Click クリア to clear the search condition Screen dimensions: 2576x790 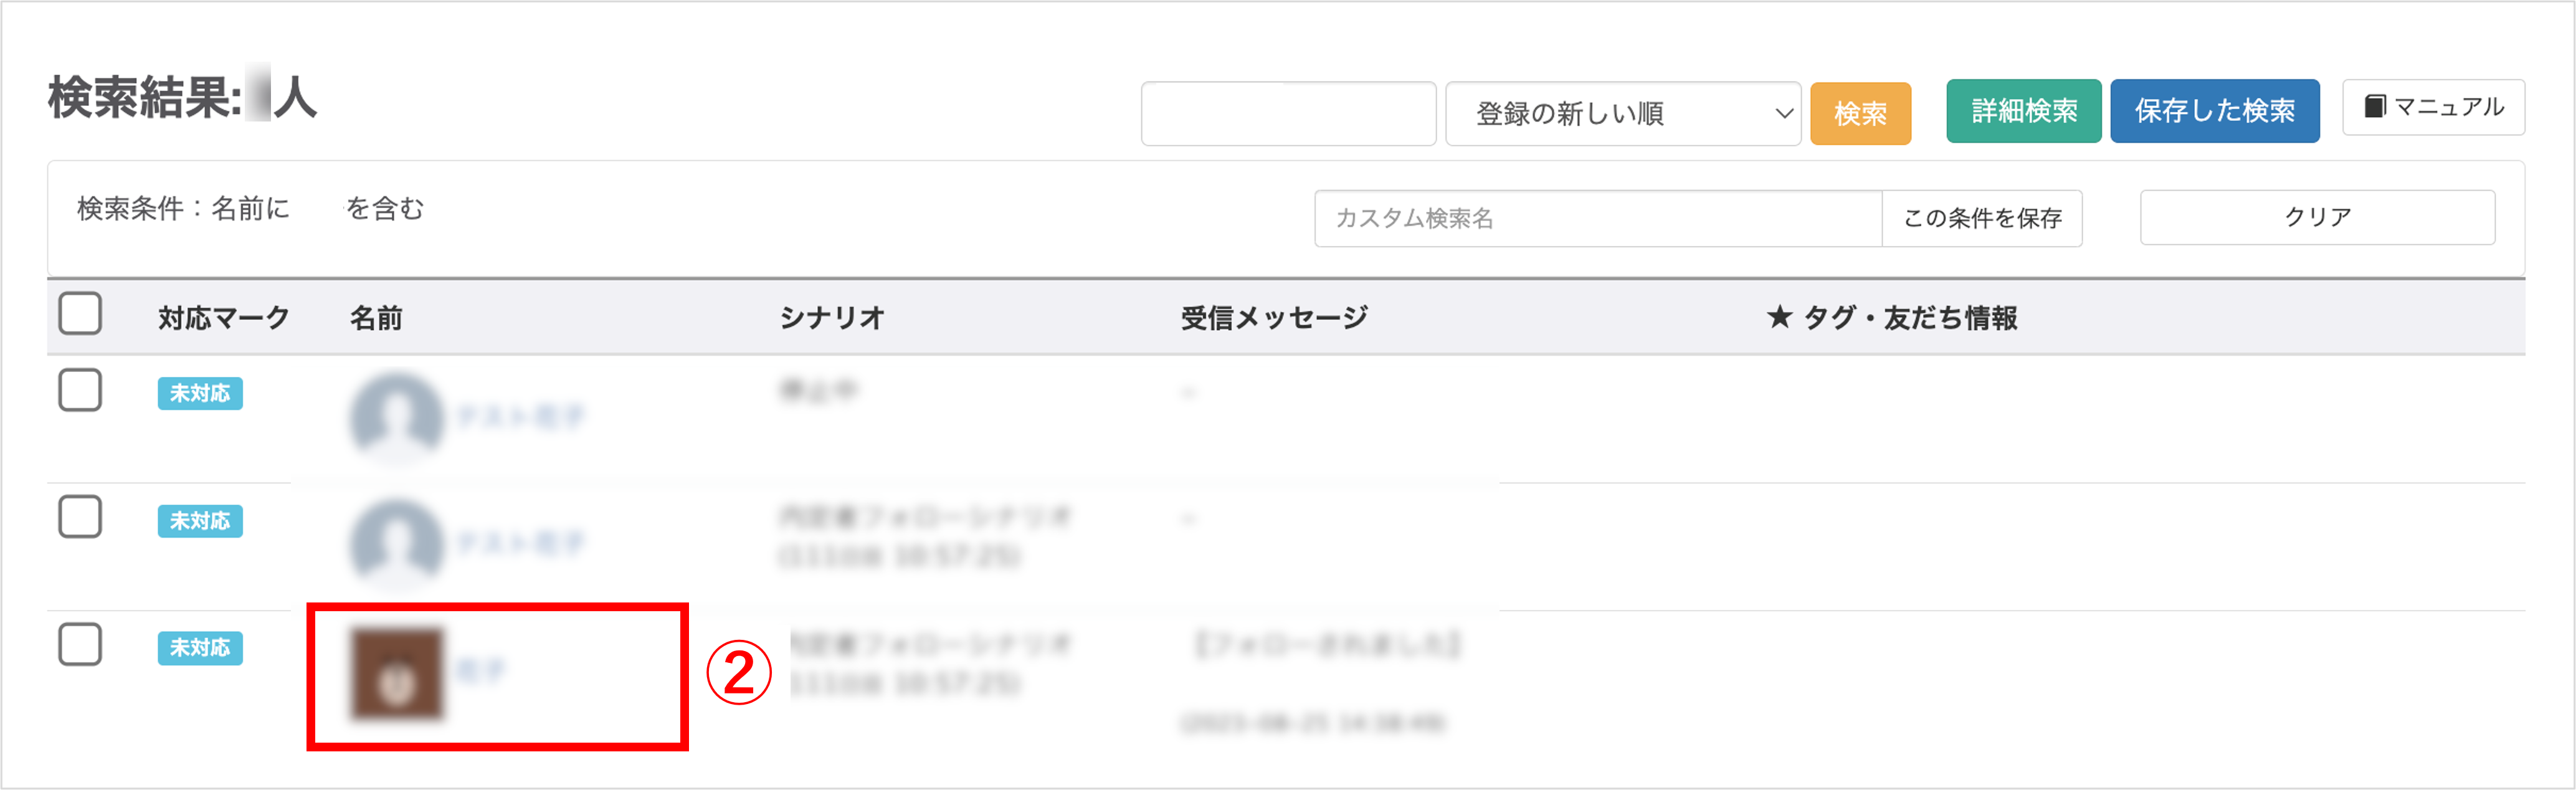2317,217
